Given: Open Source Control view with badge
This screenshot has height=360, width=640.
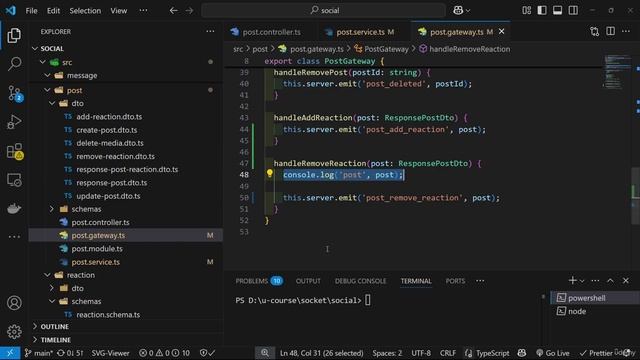Looking at the screenshot, I should pos(15,94).
